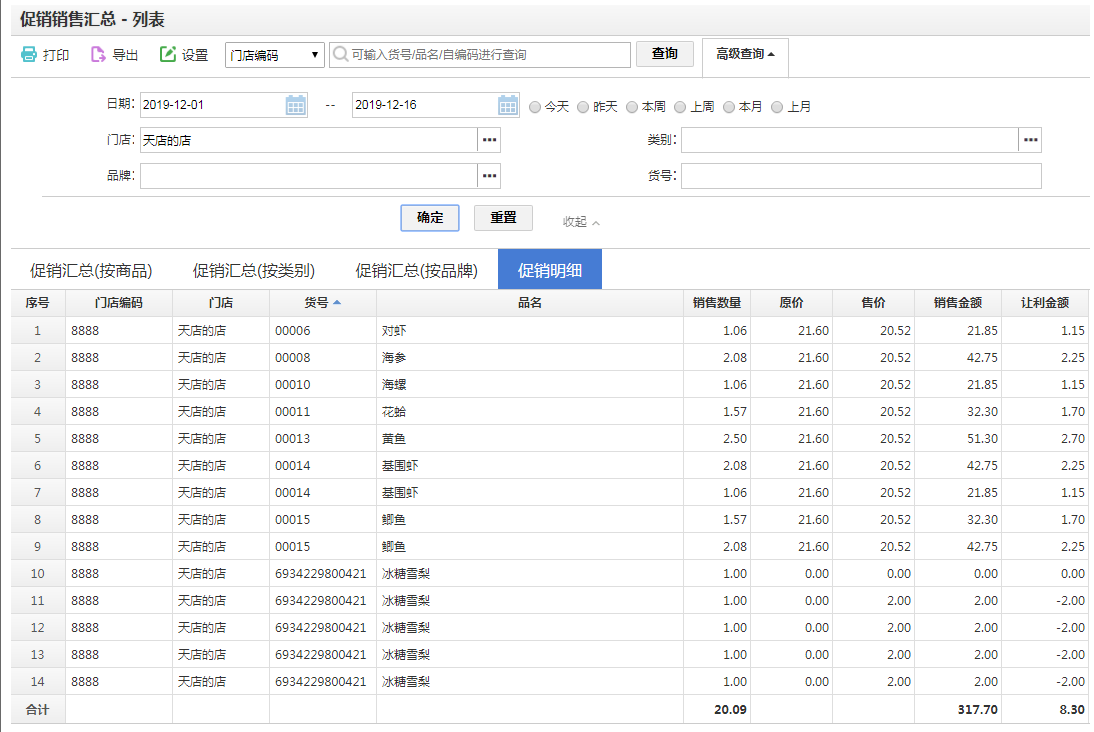The width and height of the screenshot is (1094, 732).
Task: Switch to the 促销汇总(按商品) tab
Action: 91,270
